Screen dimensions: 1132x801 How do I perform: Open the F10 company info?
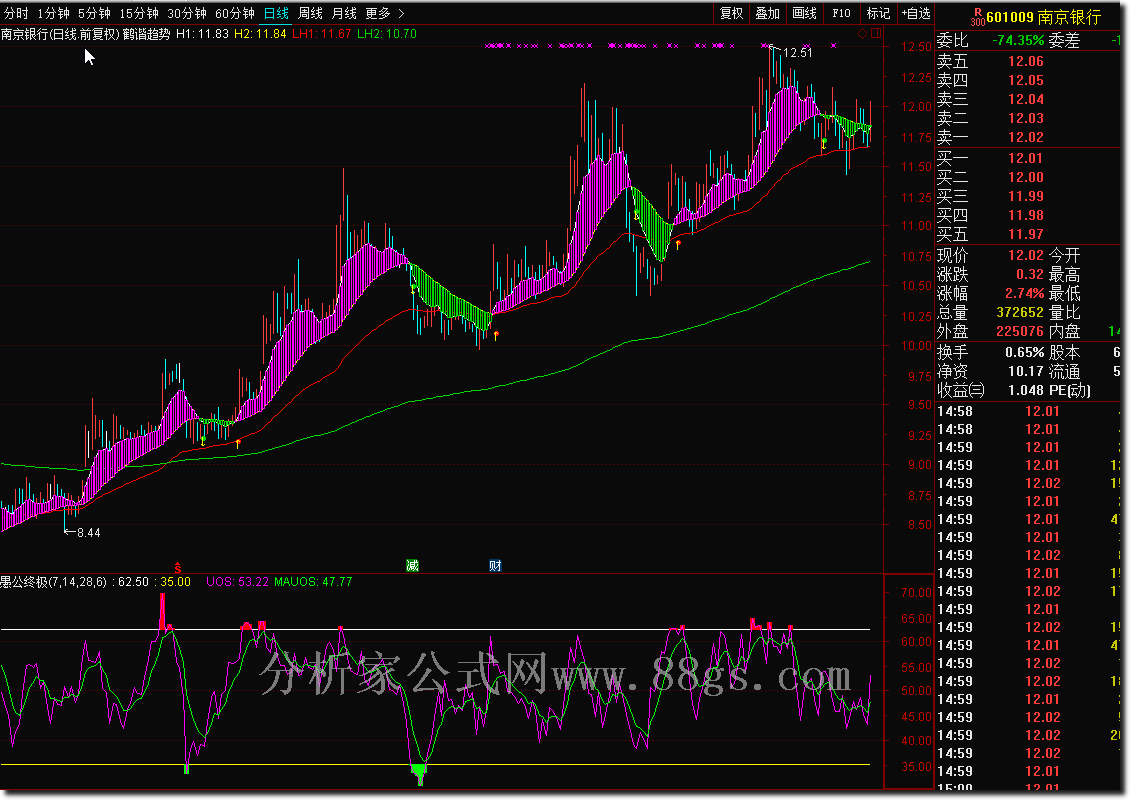[841, 13]
